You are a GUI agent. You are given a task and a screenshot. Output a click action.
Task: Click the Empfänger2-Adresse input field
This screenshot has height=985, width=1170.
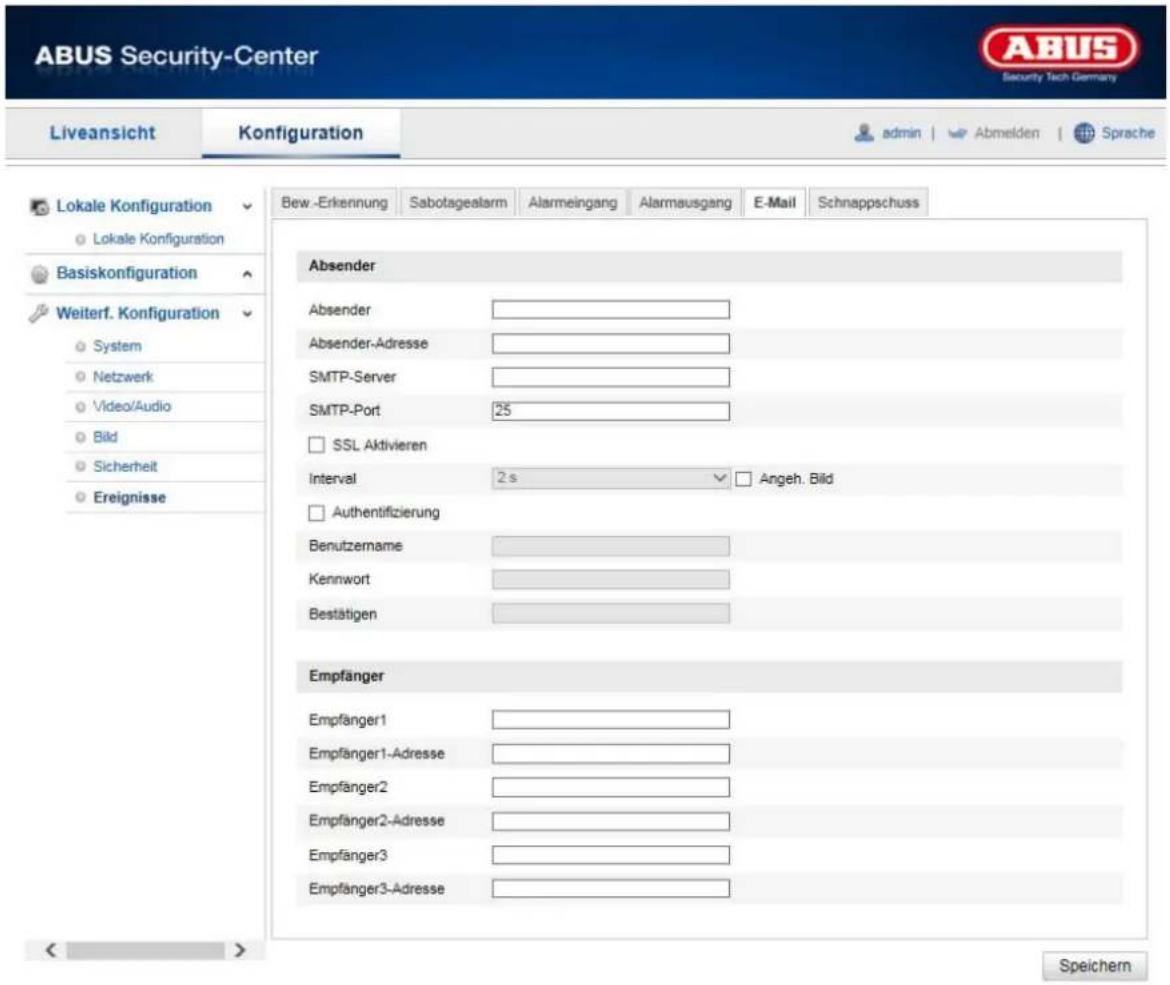click(610, 821)
